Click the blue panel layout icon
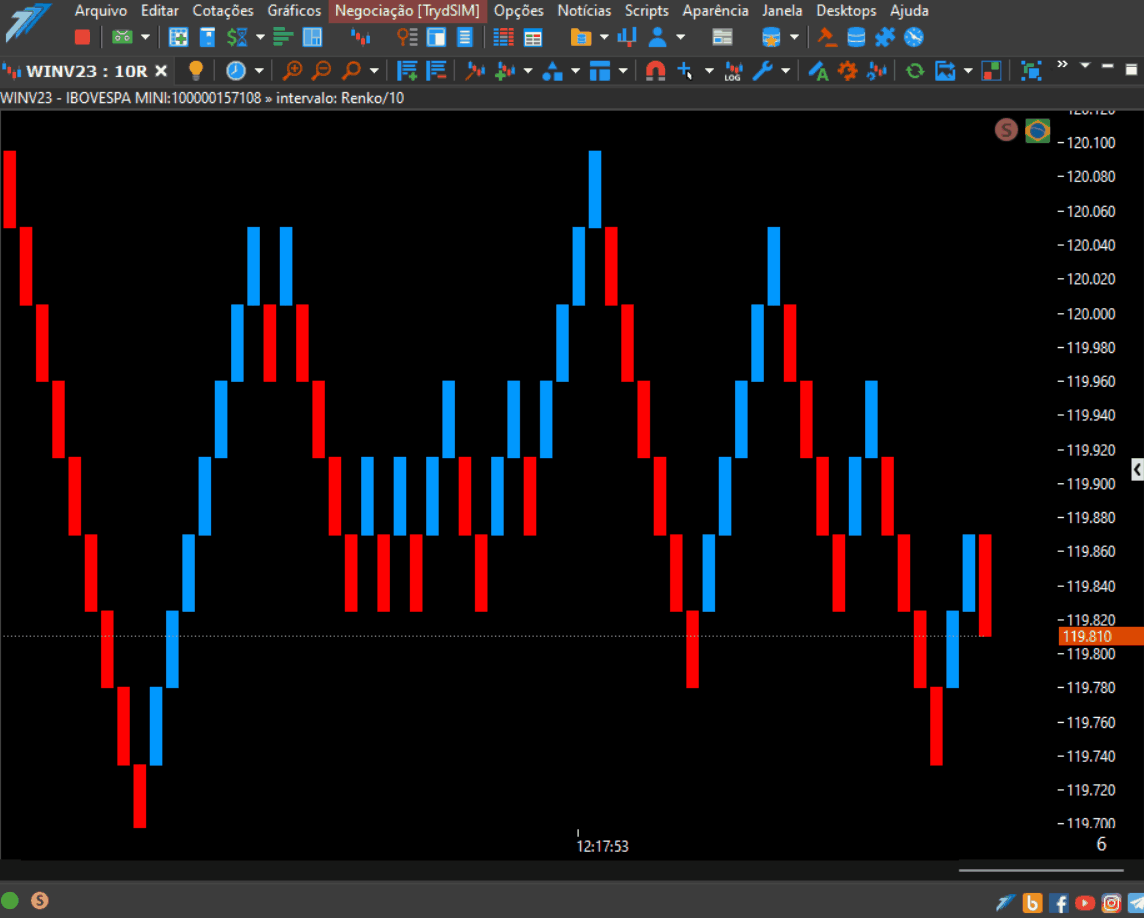 pyautogui.click(x=312, y=36)
